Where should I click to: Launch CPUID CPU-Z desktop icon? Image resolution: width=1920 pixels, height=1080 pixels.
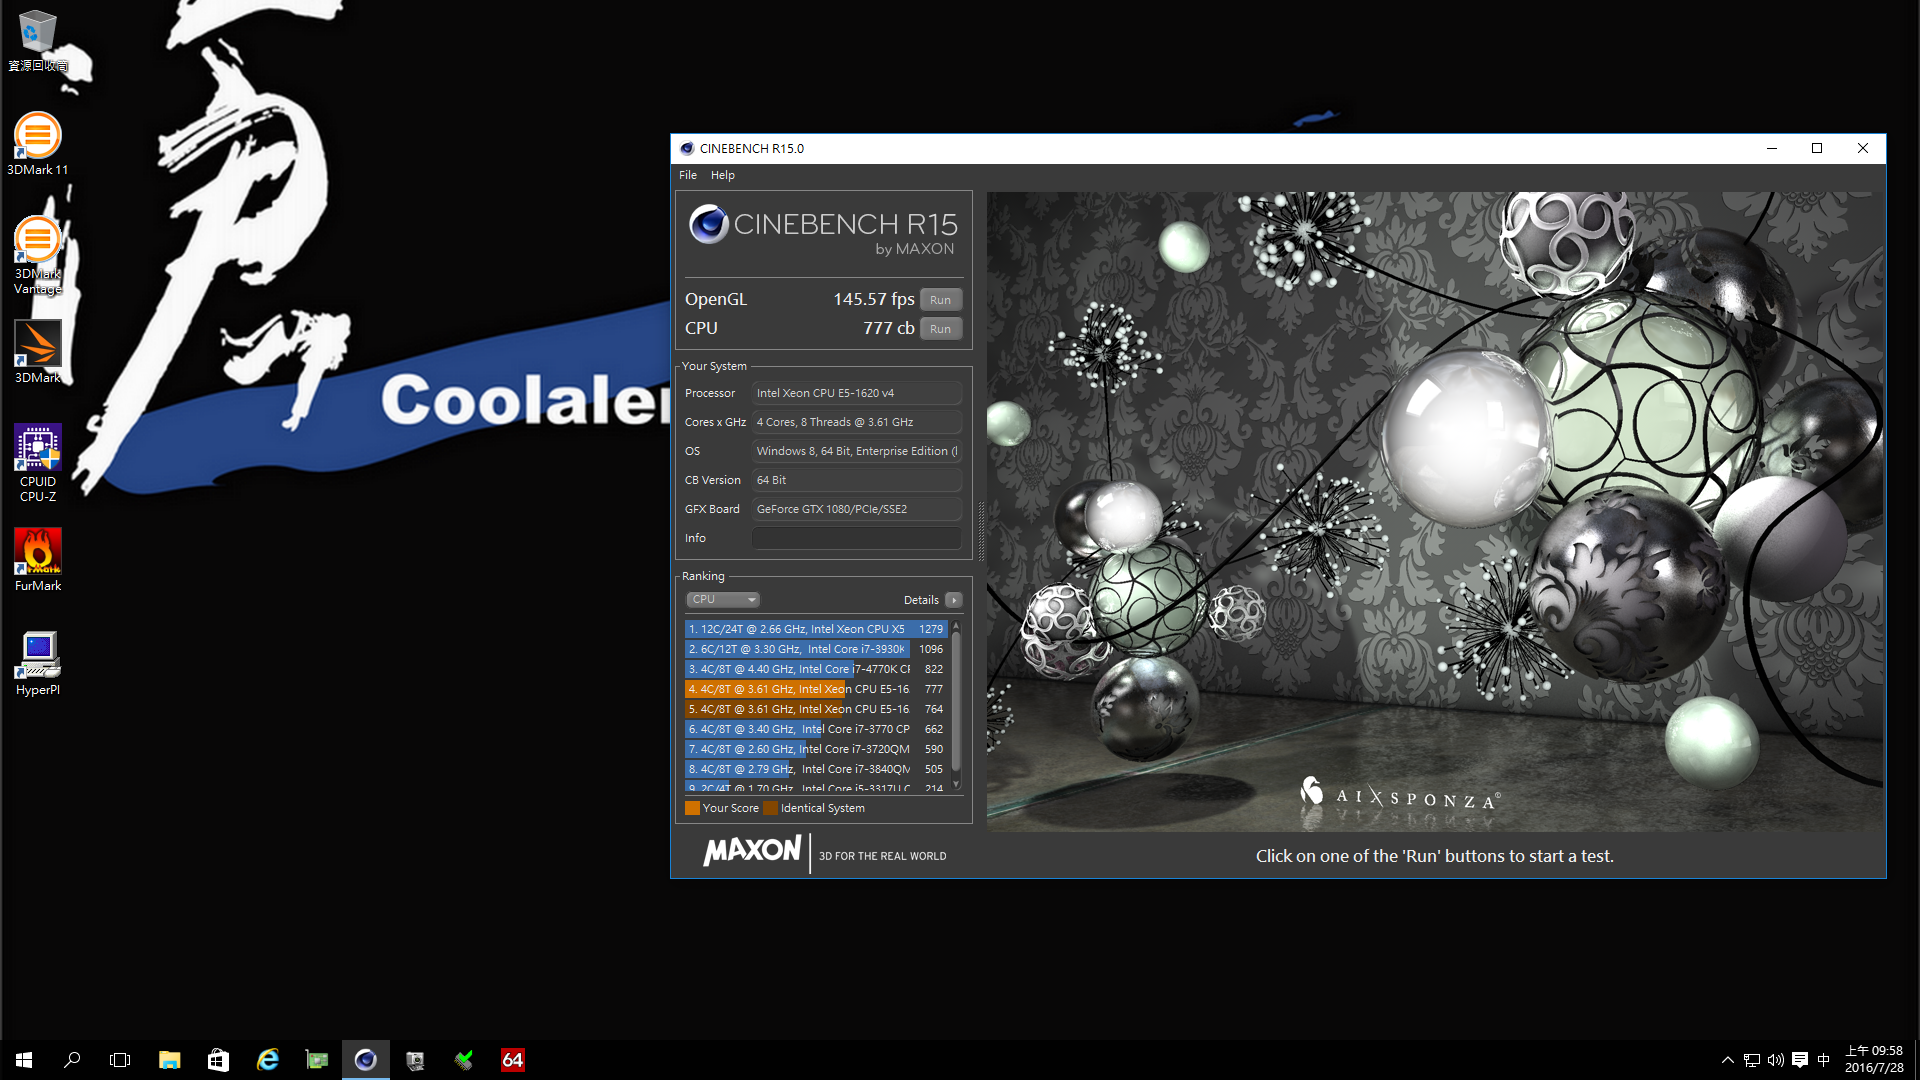(37, 463)
